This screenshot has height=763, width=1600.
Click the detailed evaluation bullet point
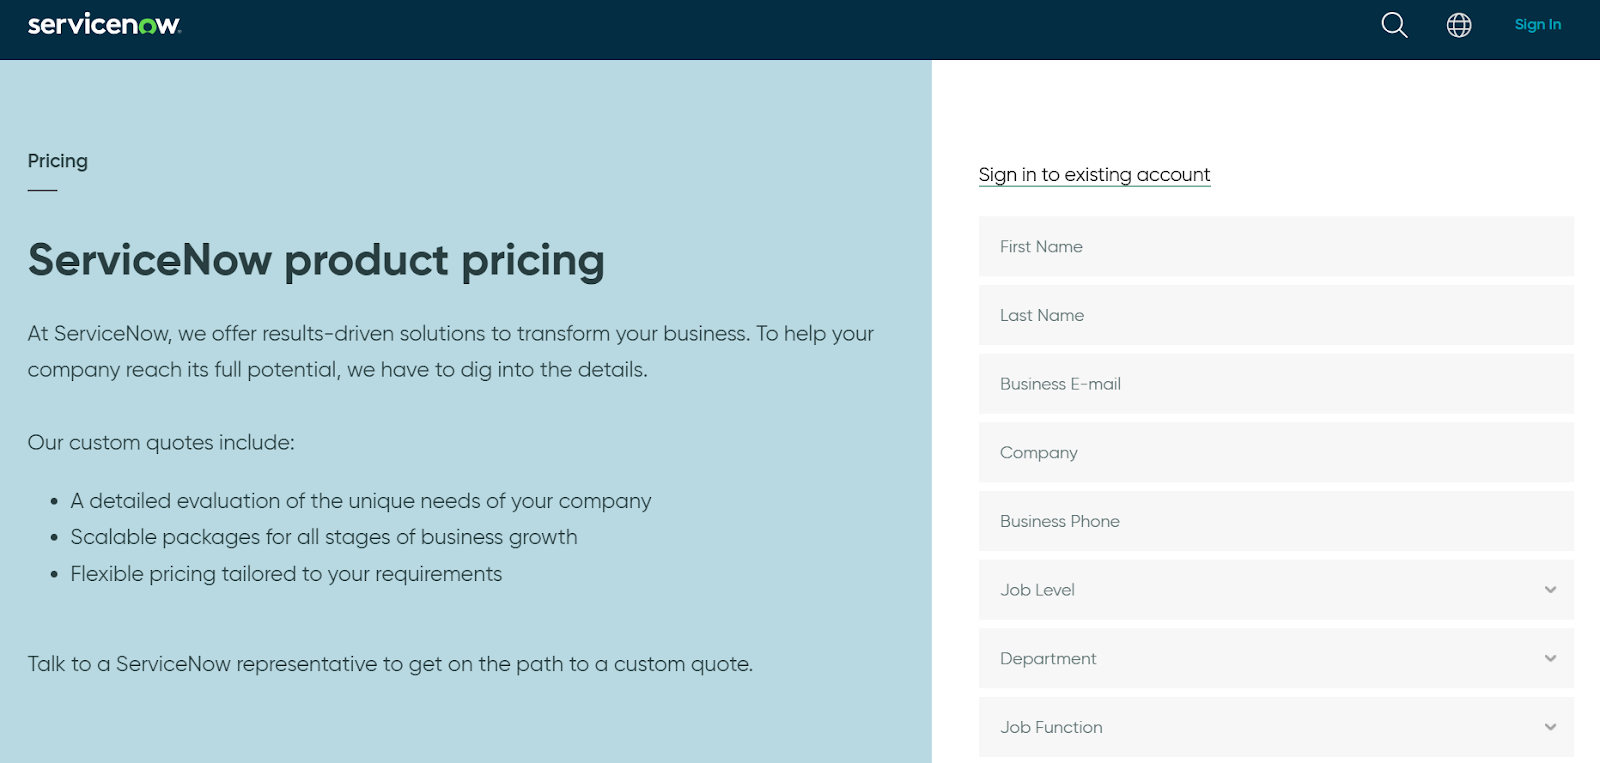click(x=360, y=501)
